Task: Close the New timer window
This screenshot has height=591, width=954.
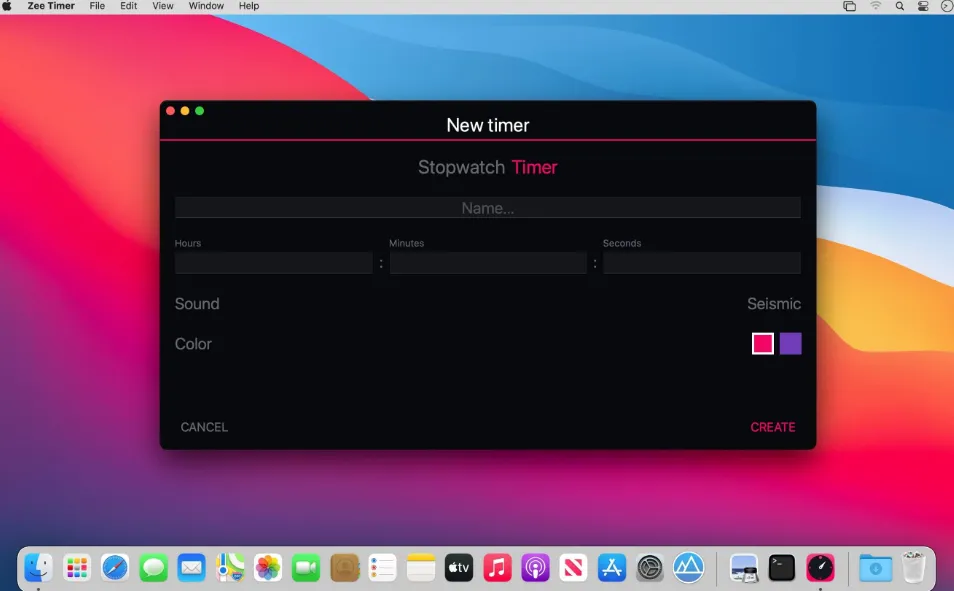Action: 170,111
